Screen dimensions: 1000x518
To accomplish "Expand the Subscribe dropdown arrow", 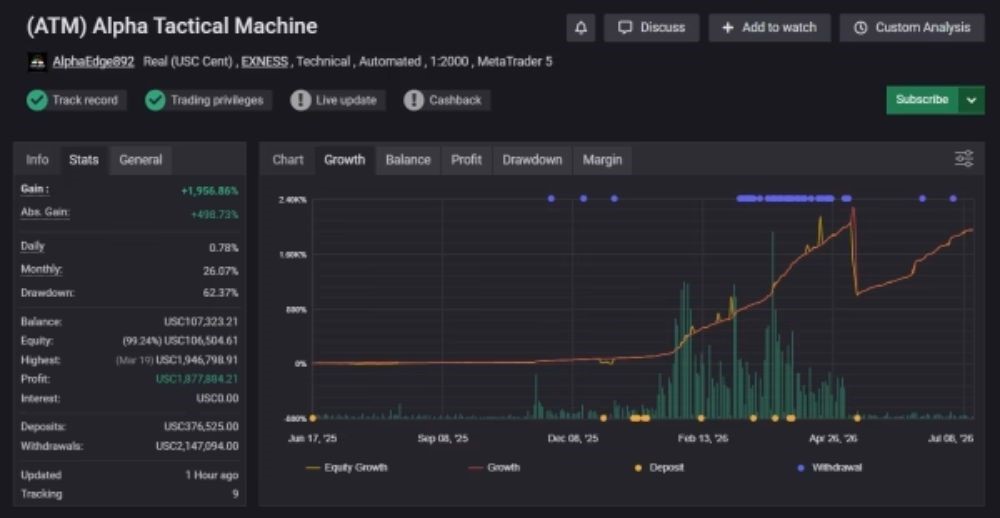I will [x=971, y=100].
